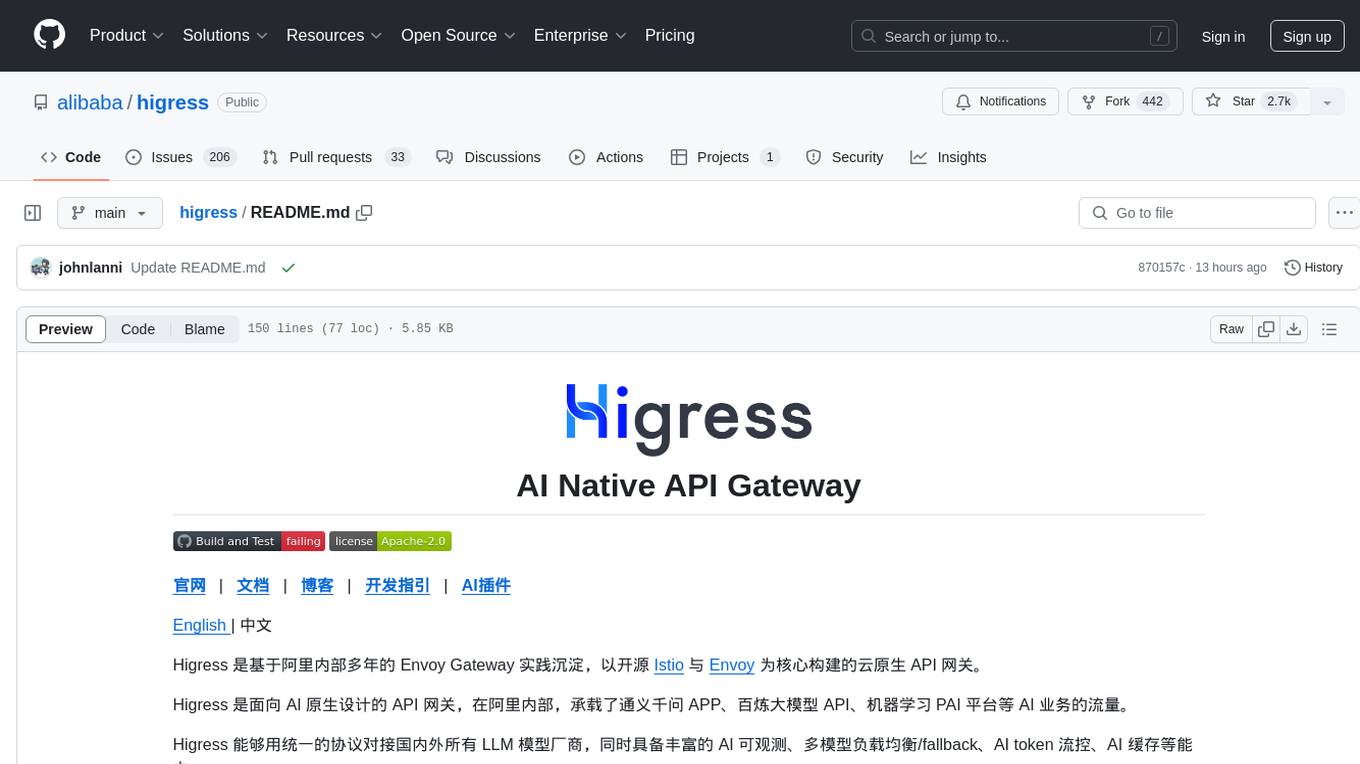Click the Sign in link
The height and width of the screenshot is (764, 1360).
(x=1223, y=36)
